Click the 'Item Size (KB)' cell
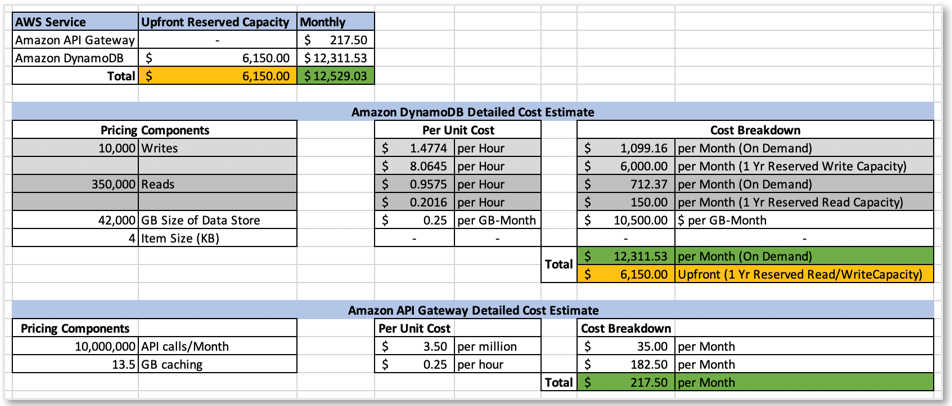Viewport: 952px width, 406px height. (x=217, y=238)
